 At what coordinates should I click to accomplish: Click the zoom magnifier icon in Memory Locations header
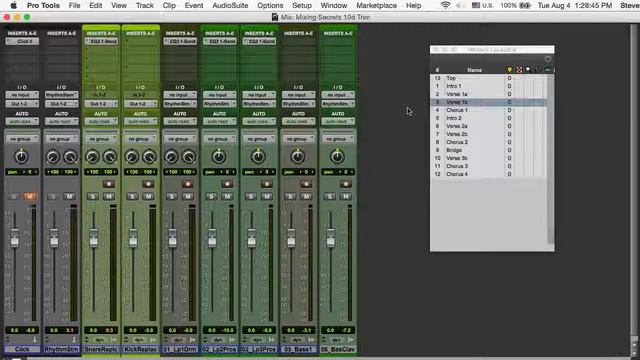pos(528,70)
